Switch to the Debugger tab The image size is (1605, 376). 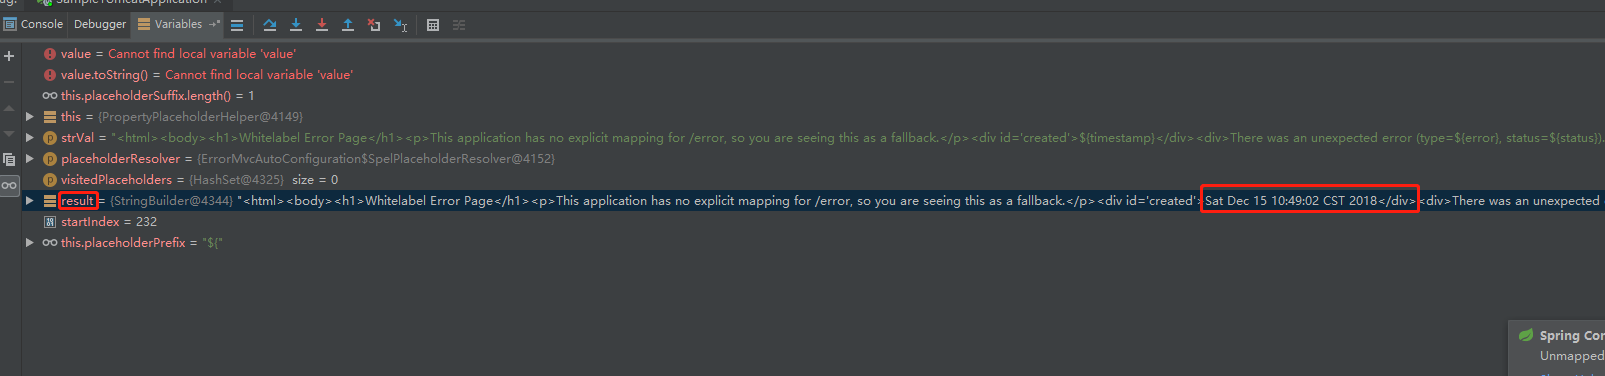click(x=100, y=24)
